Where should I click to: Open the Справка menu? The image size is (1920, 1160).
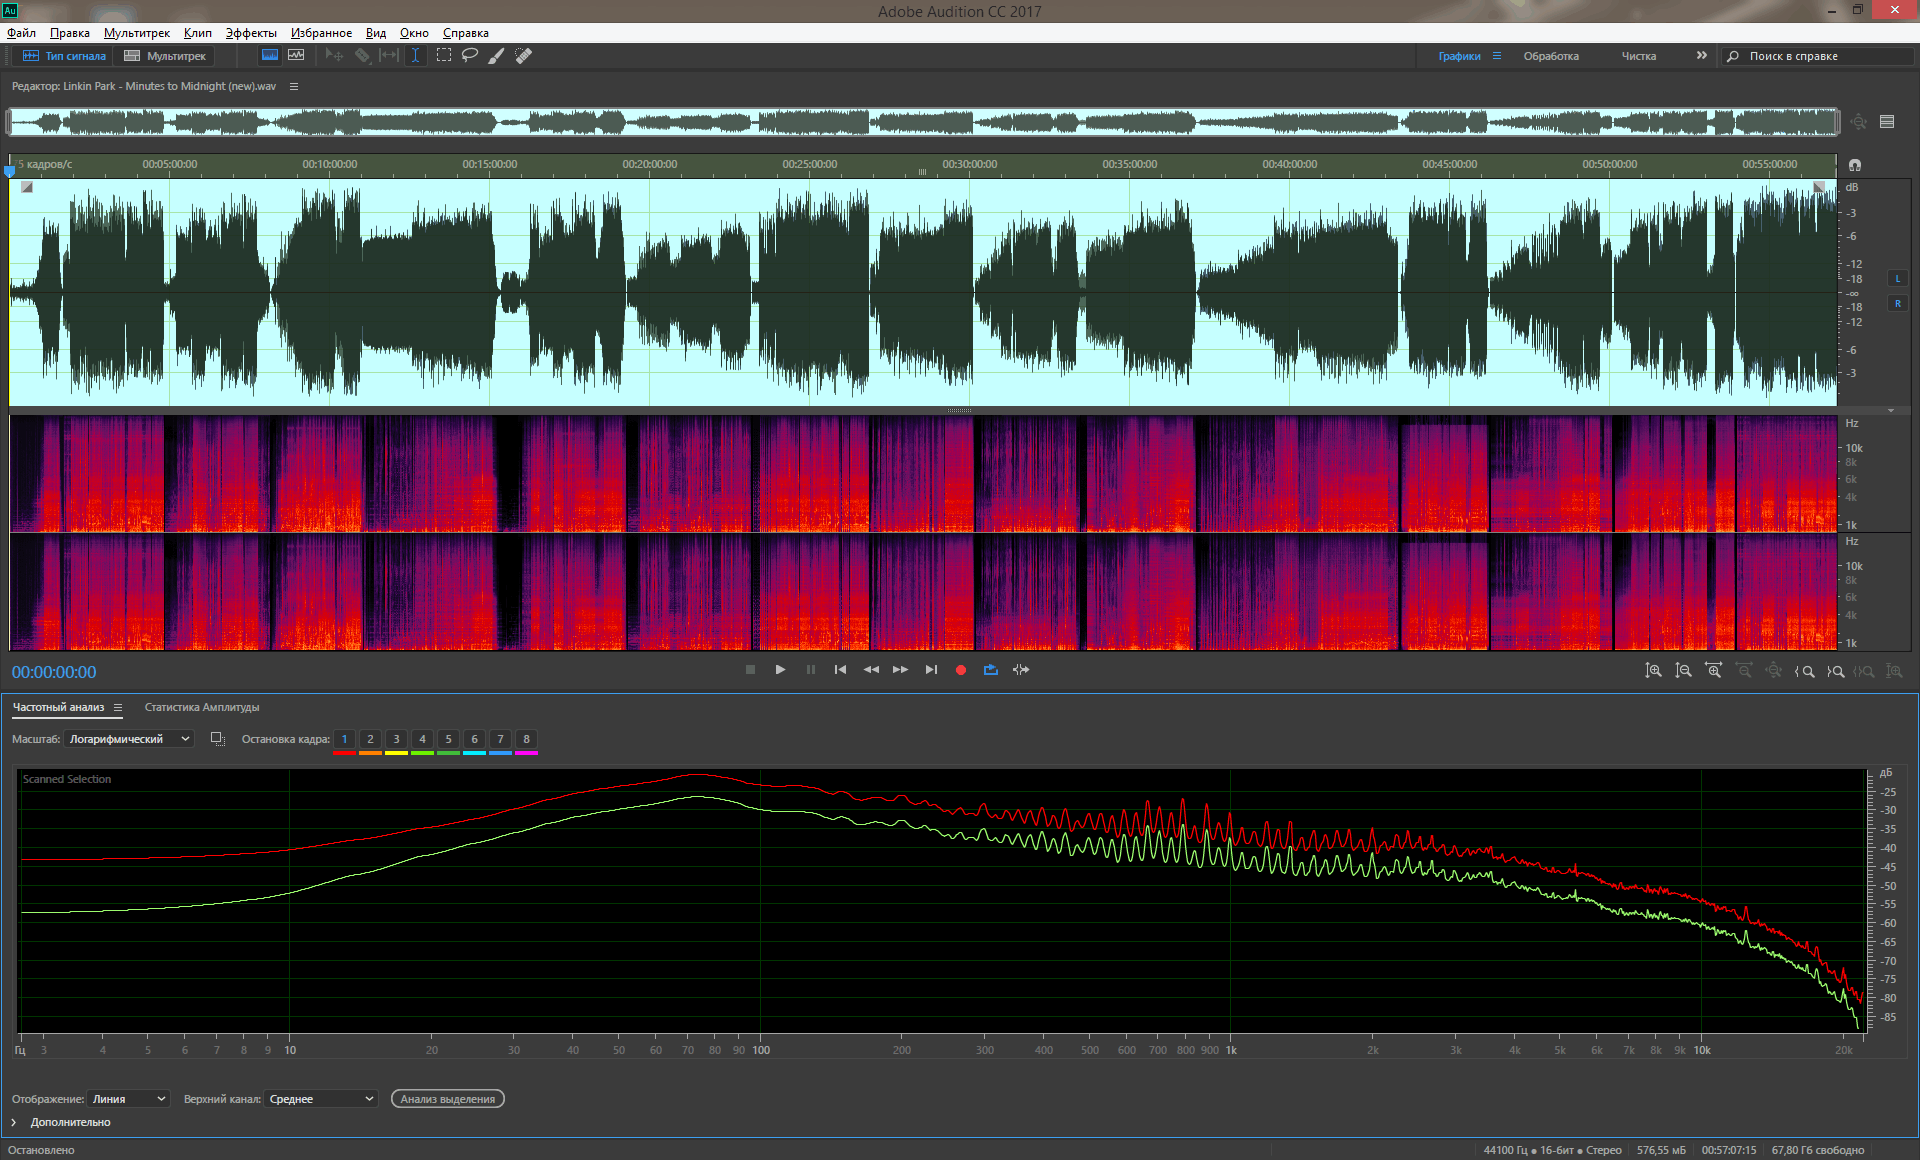(x=466, y=32)
